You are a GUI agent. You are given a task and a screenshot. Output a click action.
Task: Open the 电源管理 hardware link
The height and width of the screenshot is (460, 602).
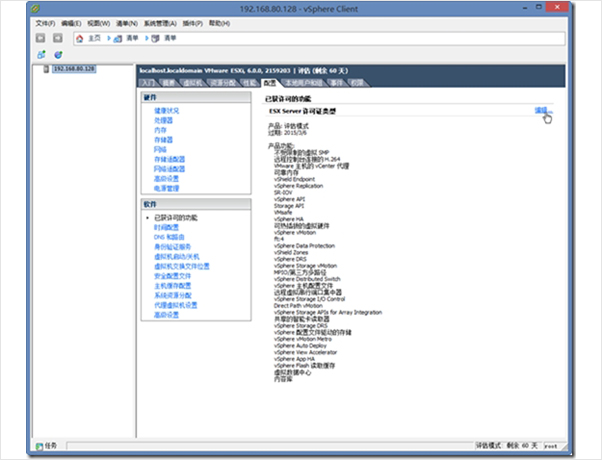pos(167,188)
